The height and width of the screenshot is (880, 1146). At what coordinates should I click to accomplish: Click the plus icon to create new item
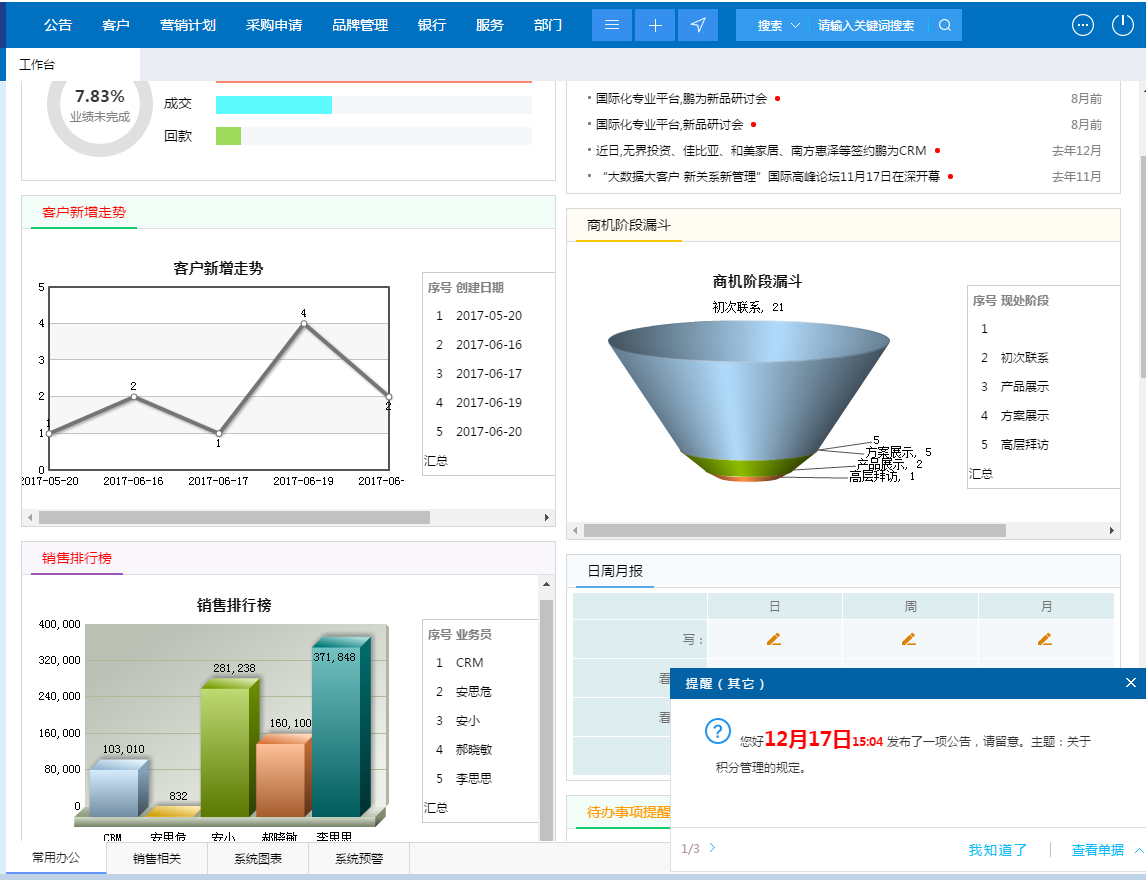(x=655, y=24)
